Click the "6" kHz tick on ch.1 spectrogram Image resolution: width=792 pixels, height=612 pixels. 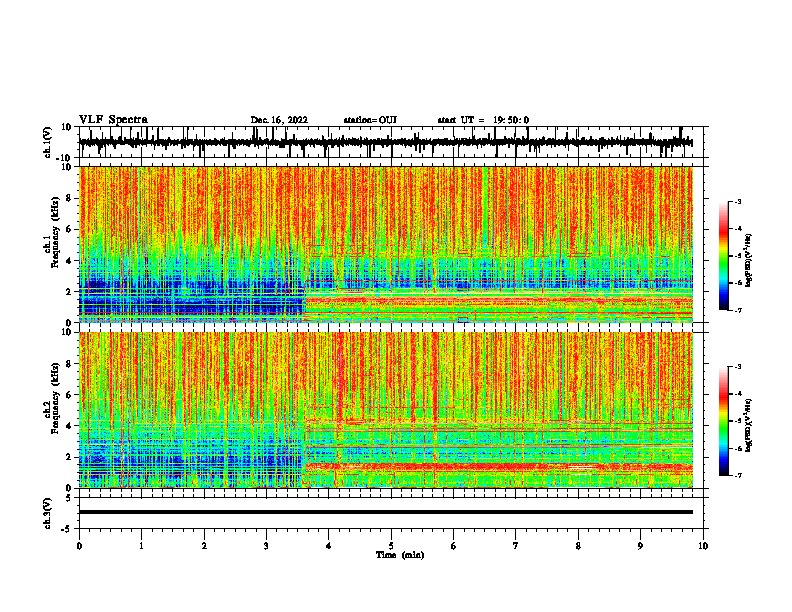tap(69, 229)
